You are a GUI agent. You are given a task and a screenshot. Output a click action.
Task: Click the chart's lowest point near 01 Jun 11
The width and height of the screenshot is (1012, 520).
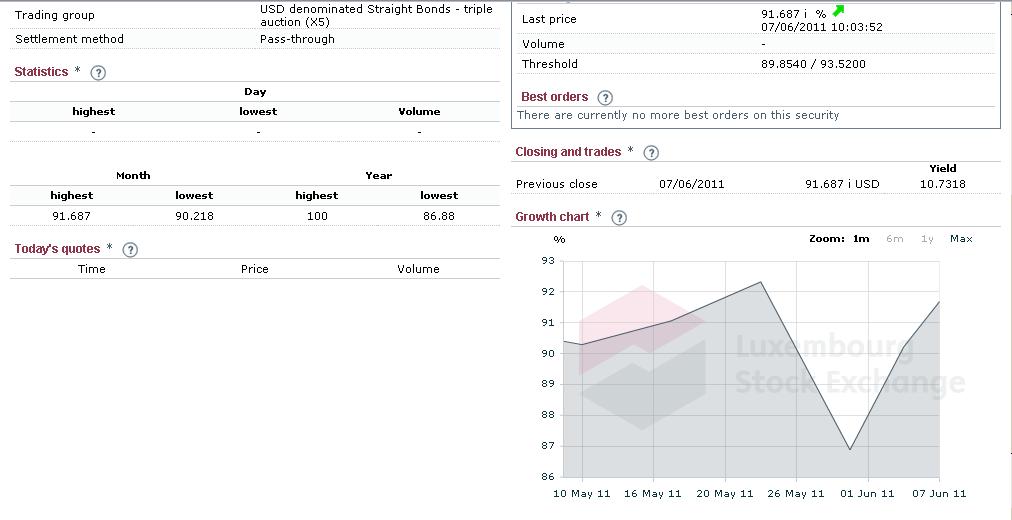(850, 449)
